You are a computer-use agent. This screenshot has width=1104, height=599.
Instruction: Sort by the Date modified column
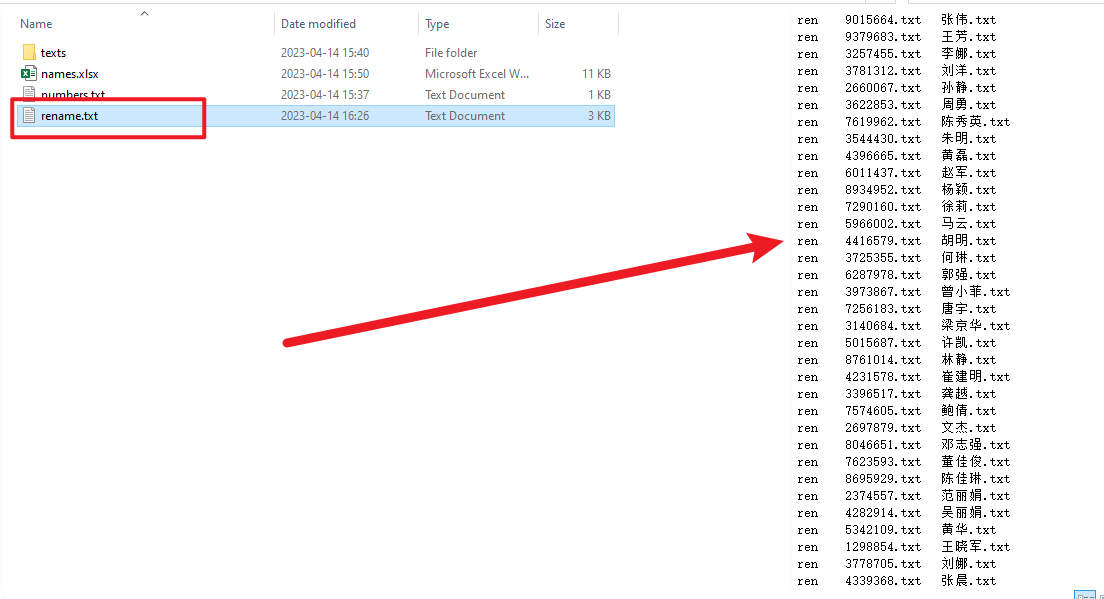[318, 24]
